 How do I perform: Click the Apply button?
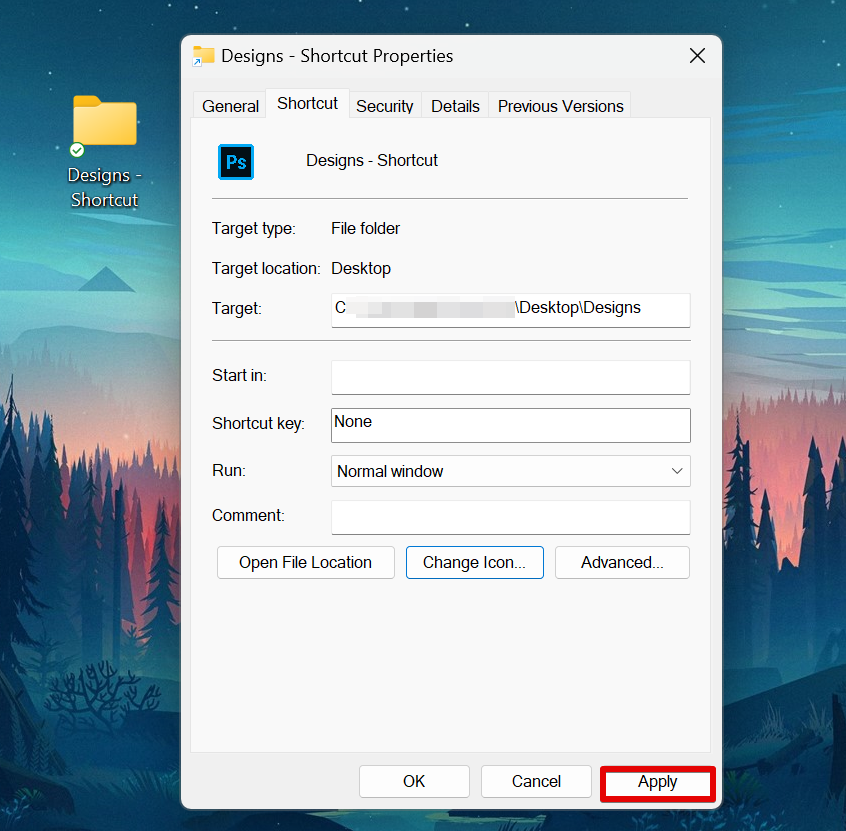pyautogui.click(x=657, y=783)
